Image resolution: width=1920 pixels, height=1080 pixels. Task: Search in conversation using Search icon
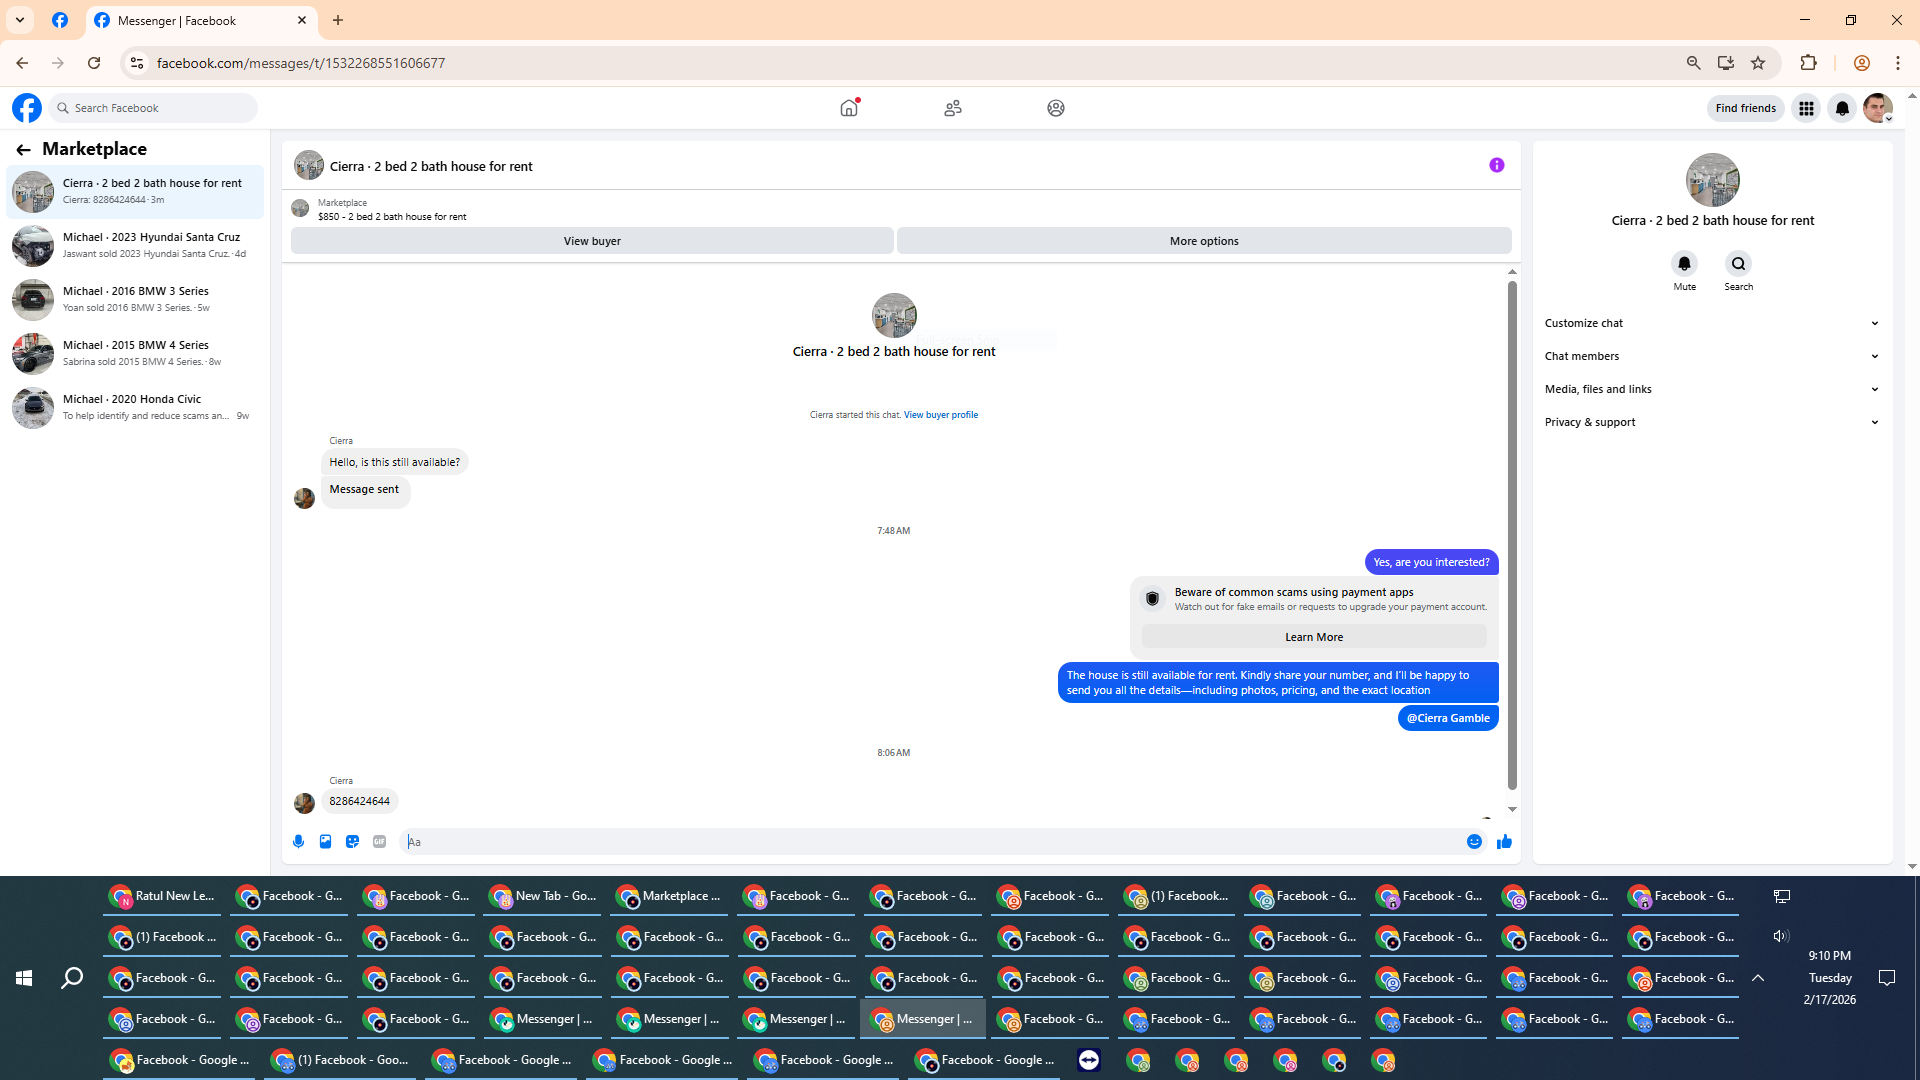click(1738, 264)
